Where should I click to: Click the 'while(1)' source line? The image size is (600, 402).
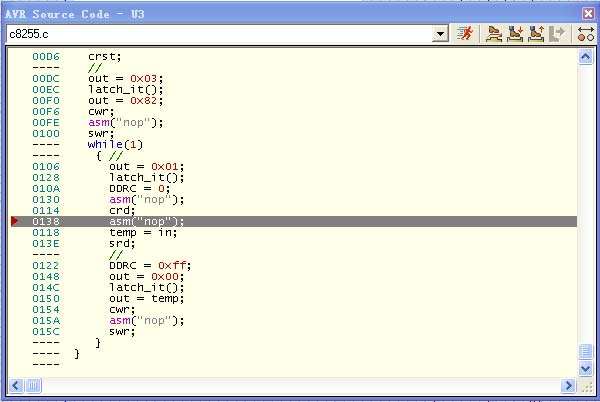115,145
